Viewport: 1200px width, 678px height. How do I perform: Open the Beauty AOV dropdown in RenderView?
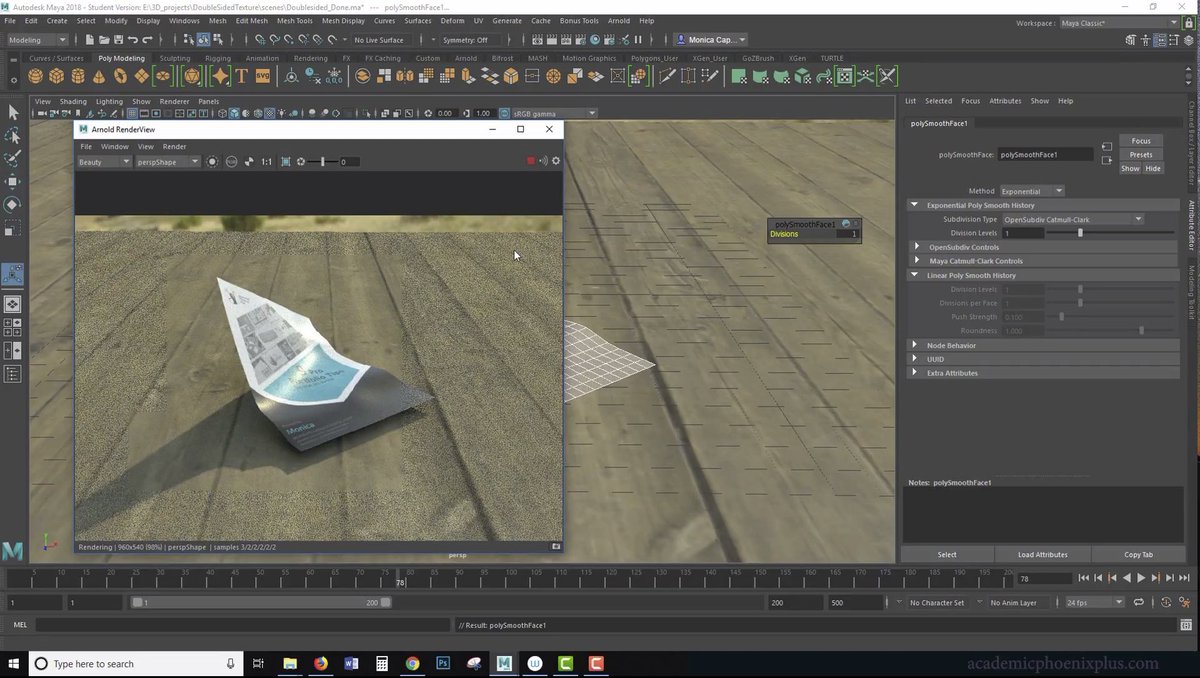(104, 161)
